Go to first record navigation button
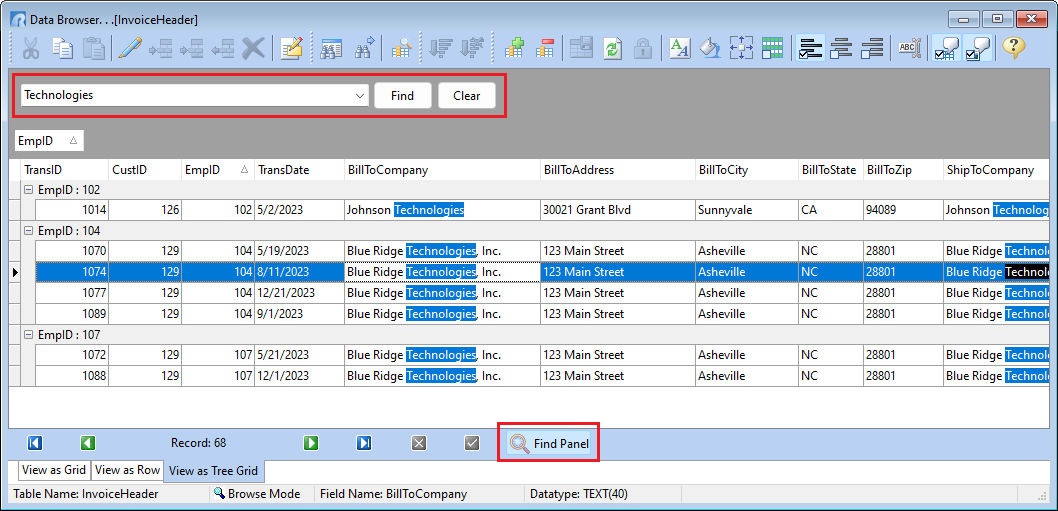The width and height of the screenshot is (1058, 511). click(x=35, y=443)
